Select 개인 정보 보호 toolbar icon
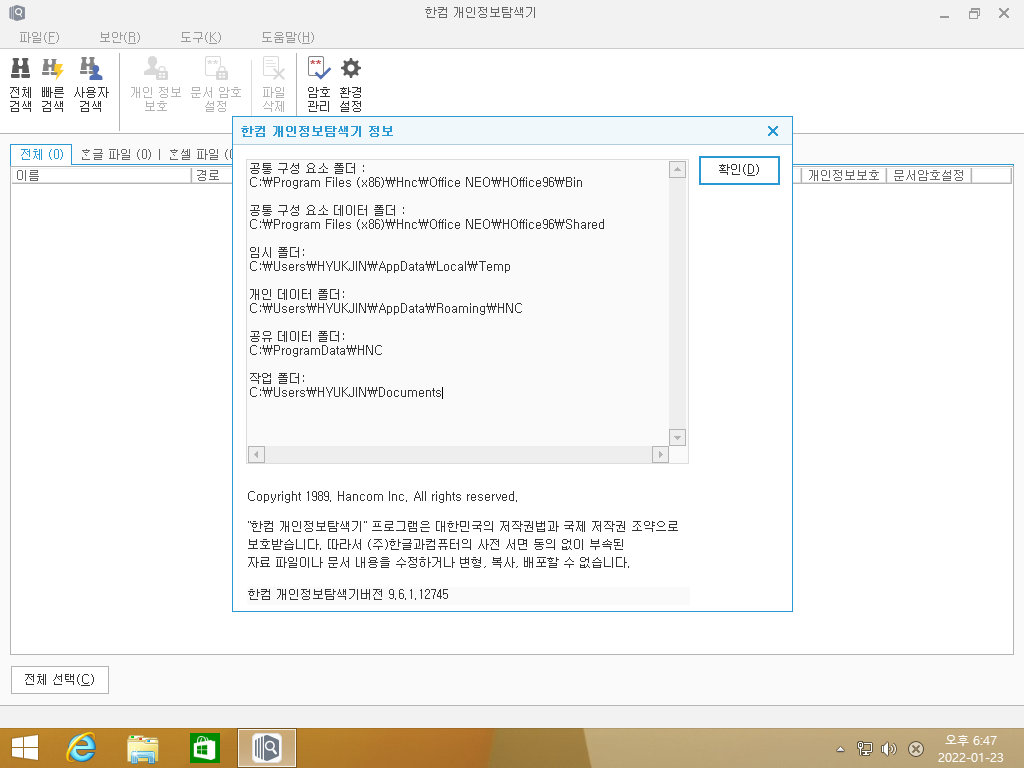This screenshot has height=768, width=1024. click(155, 84)
